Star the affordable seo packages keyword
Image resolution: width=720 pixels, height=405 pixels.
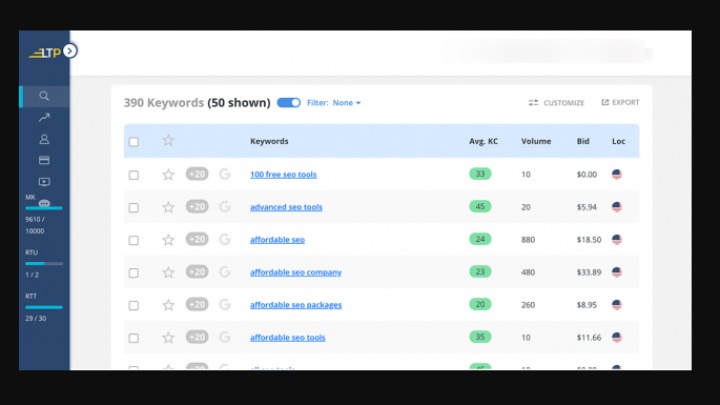click(x=169, y=305)
